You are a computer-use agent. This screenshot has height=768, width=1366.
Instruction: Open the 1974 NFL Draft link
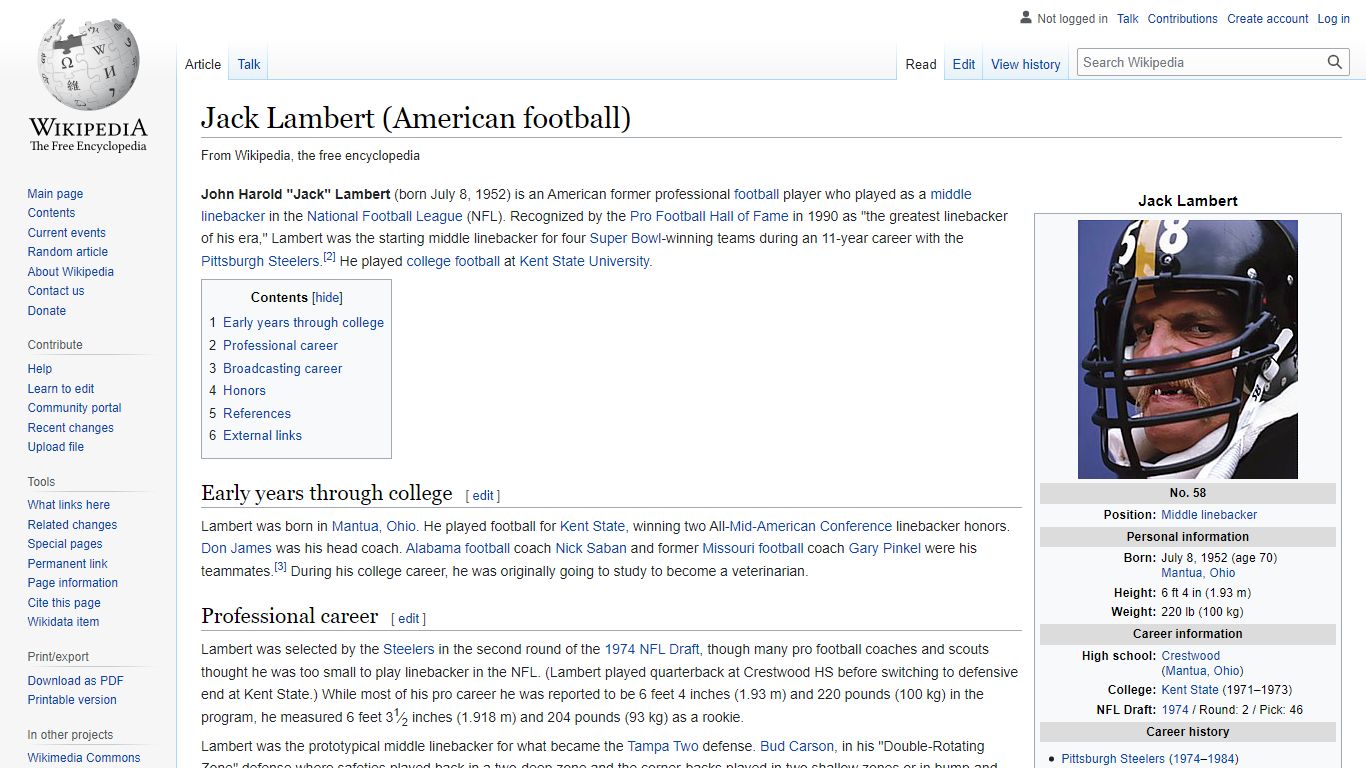pos(652,650)
